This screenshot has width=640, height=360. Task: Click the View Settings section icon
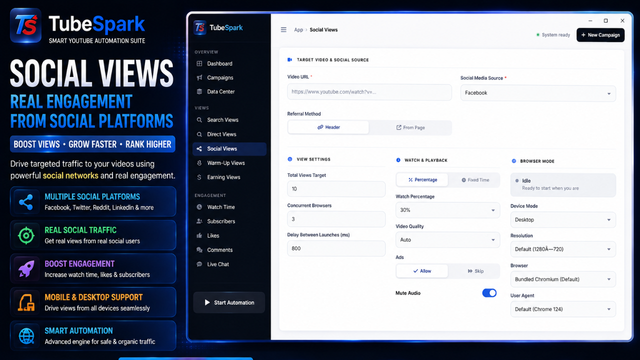[x=290, y=159]
